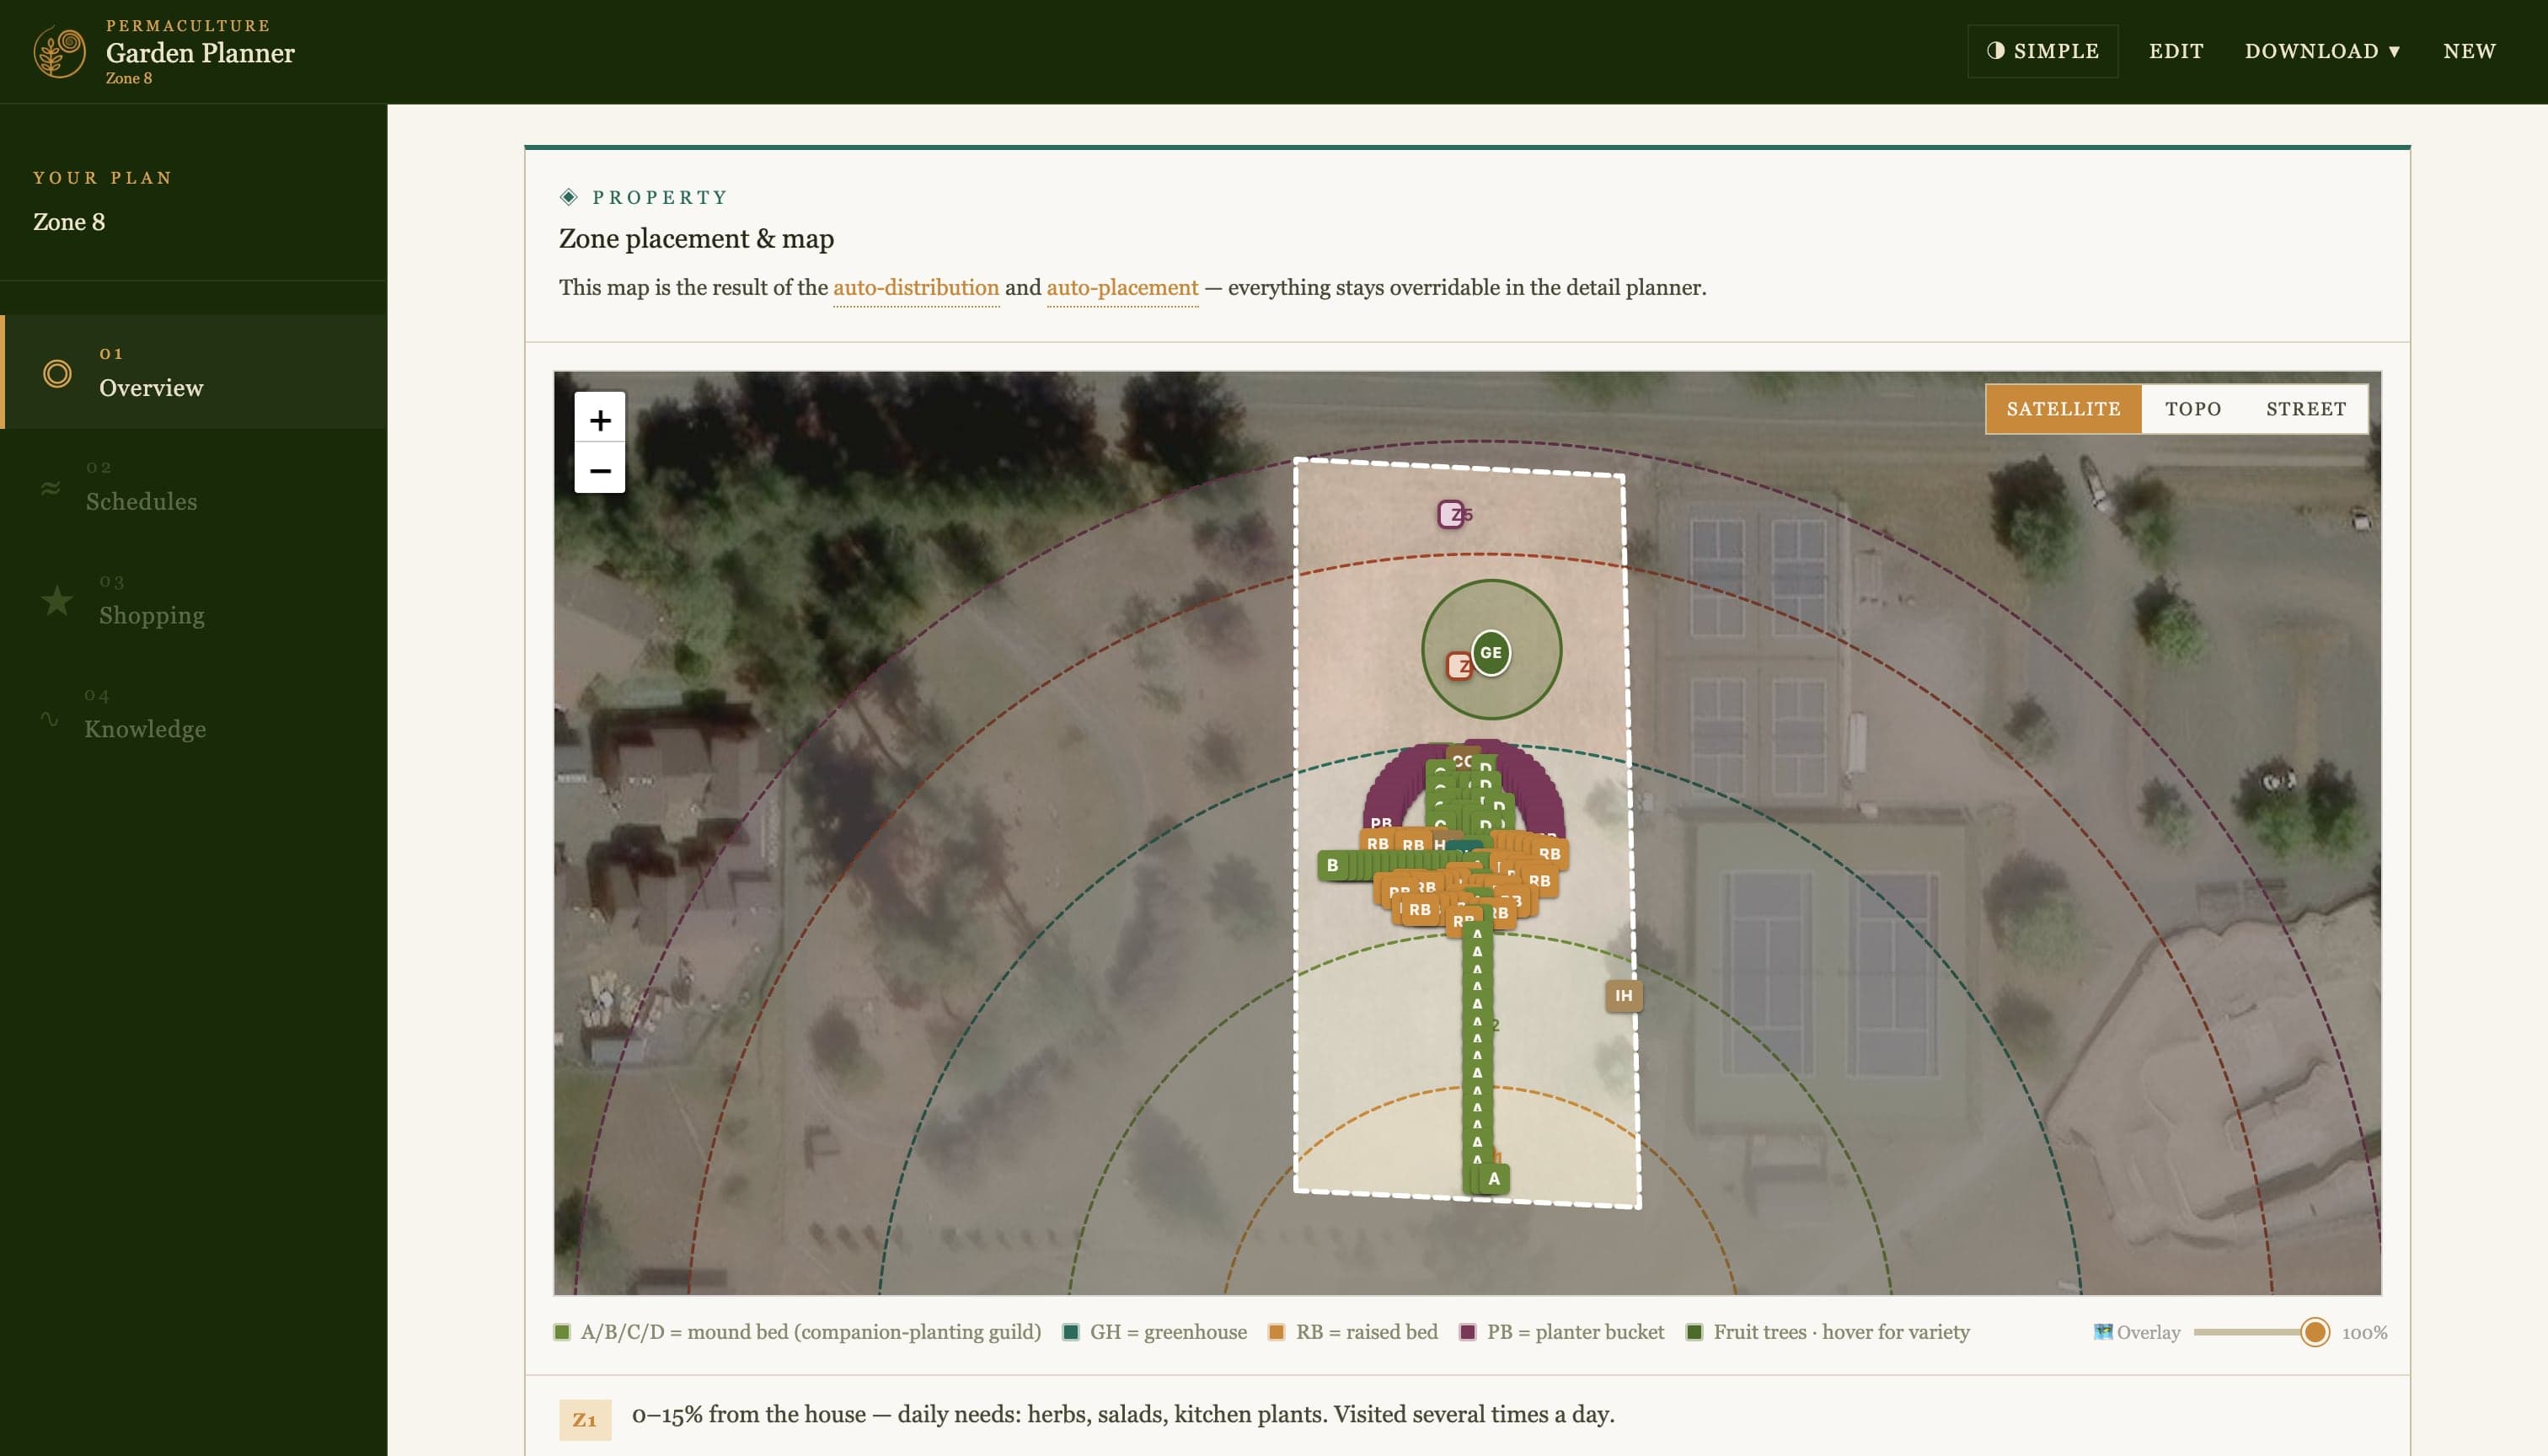Follow the auto-distribution link
2548x1456 pixels.
[916, 288]
